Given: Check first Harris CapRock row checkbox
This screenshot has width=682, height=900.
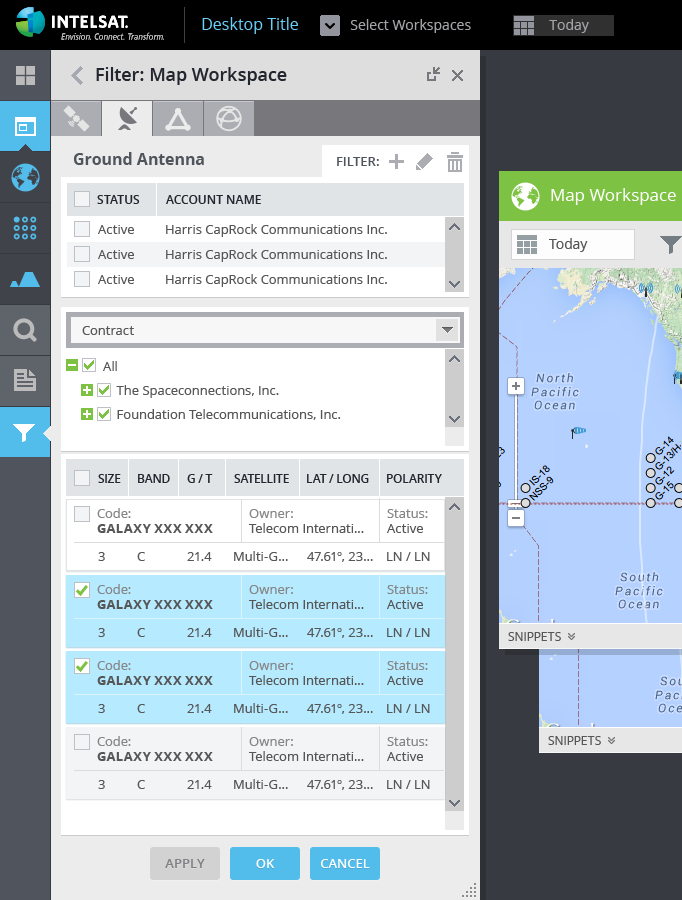Looking at the screenshot, I should point(82,229).
